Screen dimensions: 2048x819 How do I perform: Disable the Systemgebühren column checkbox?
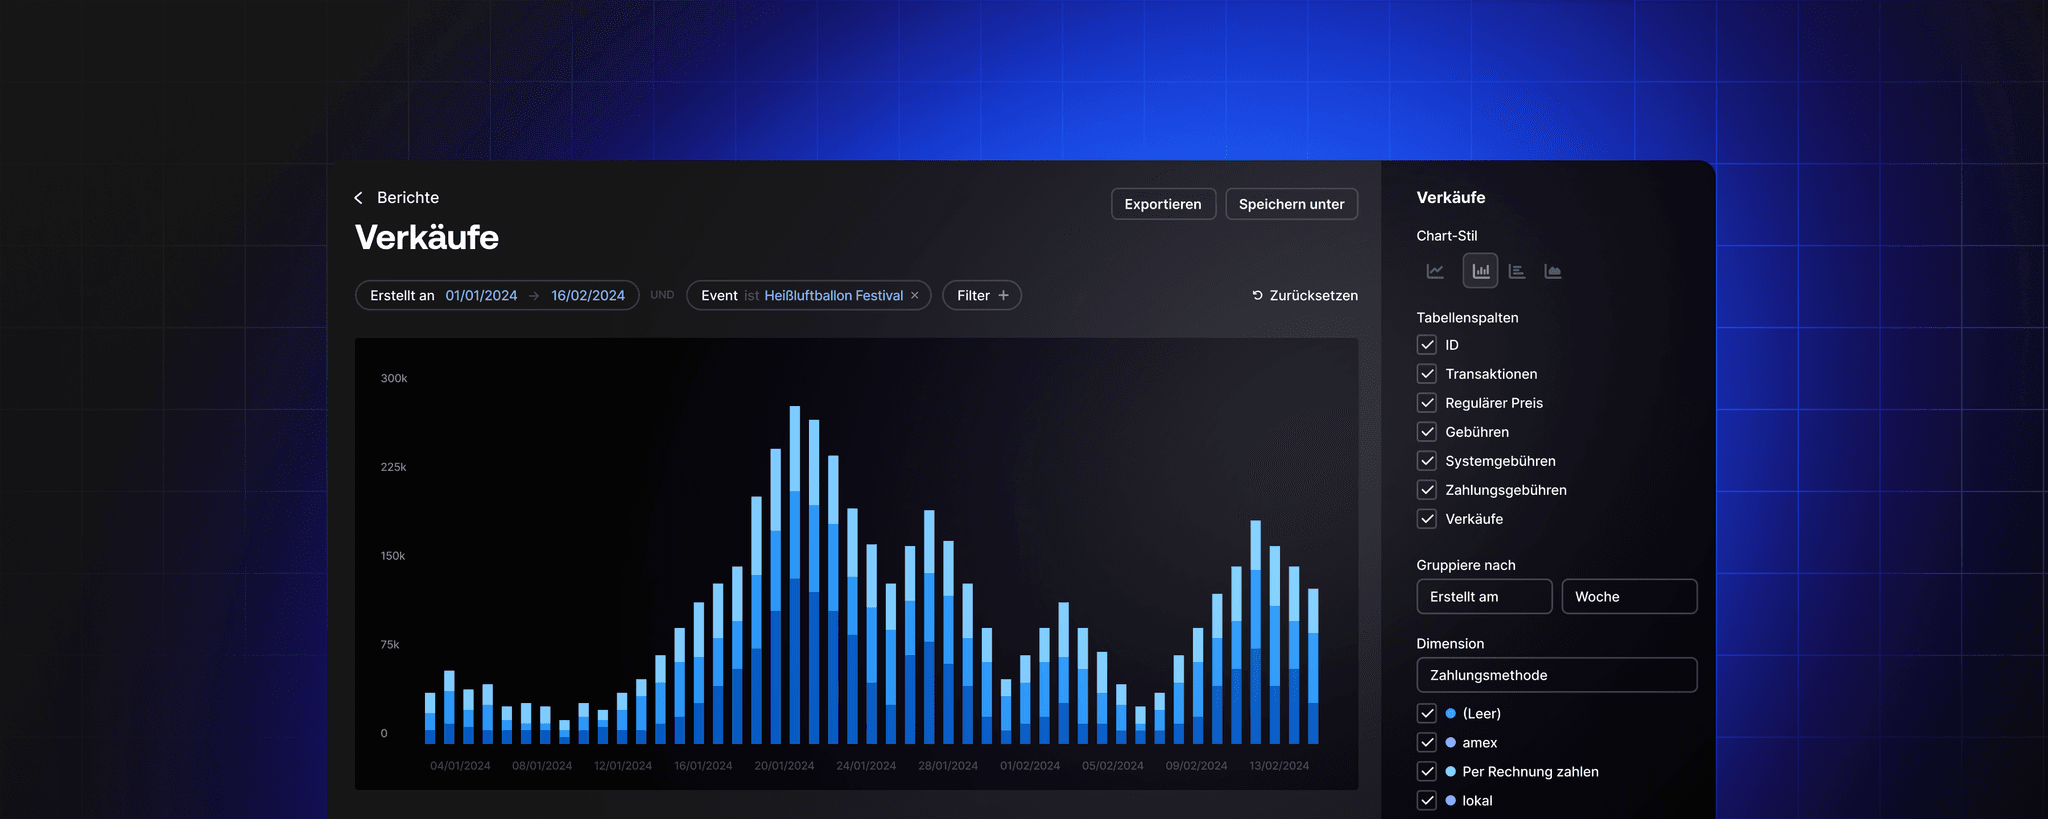[1427, 461]
